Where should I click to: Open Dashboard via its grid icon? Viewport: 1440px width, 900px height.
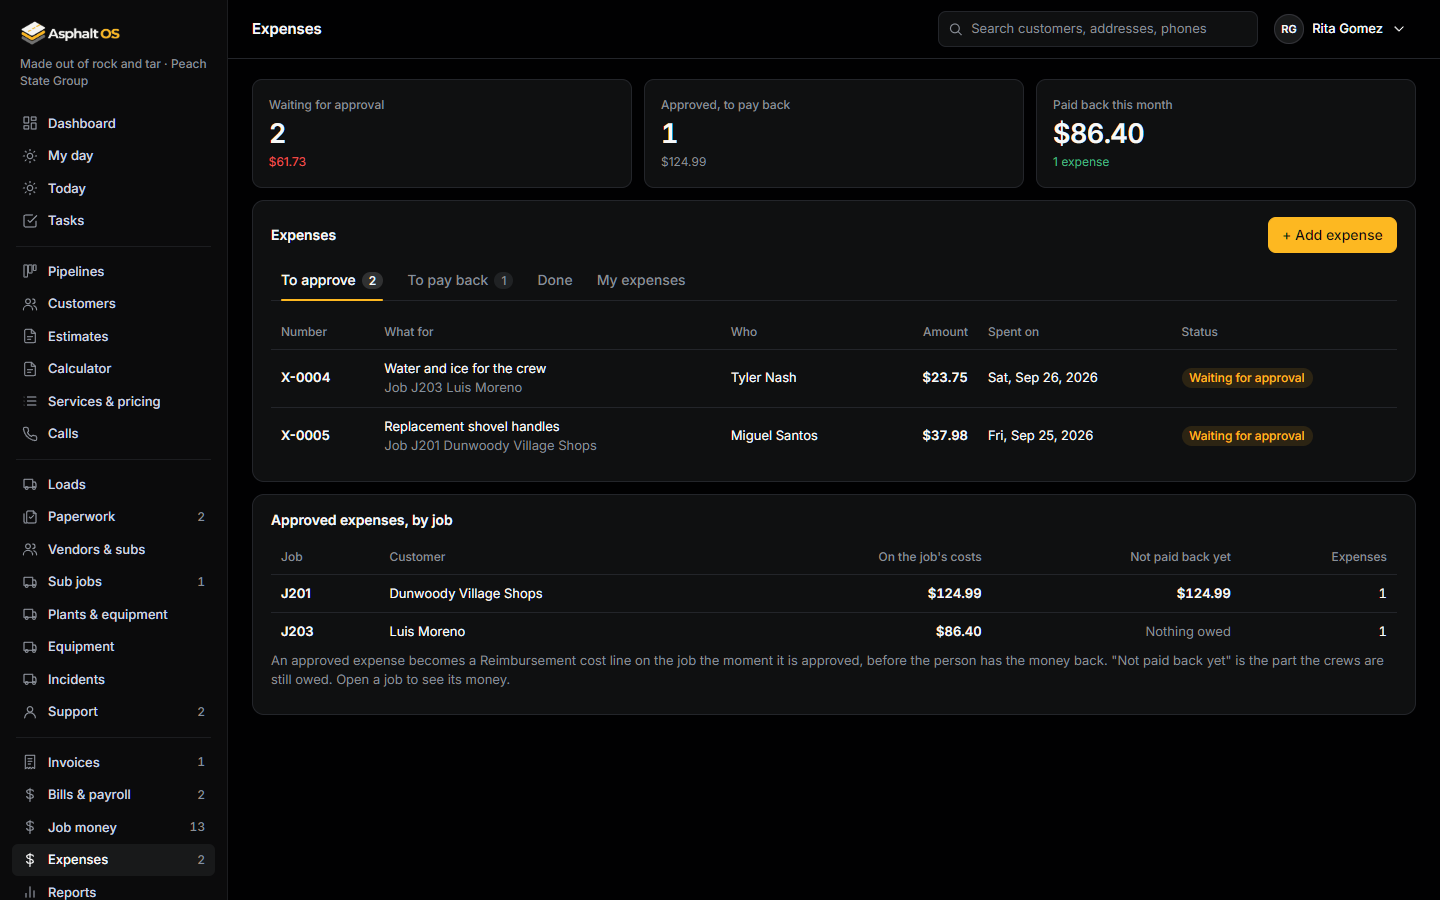[30, 123]
